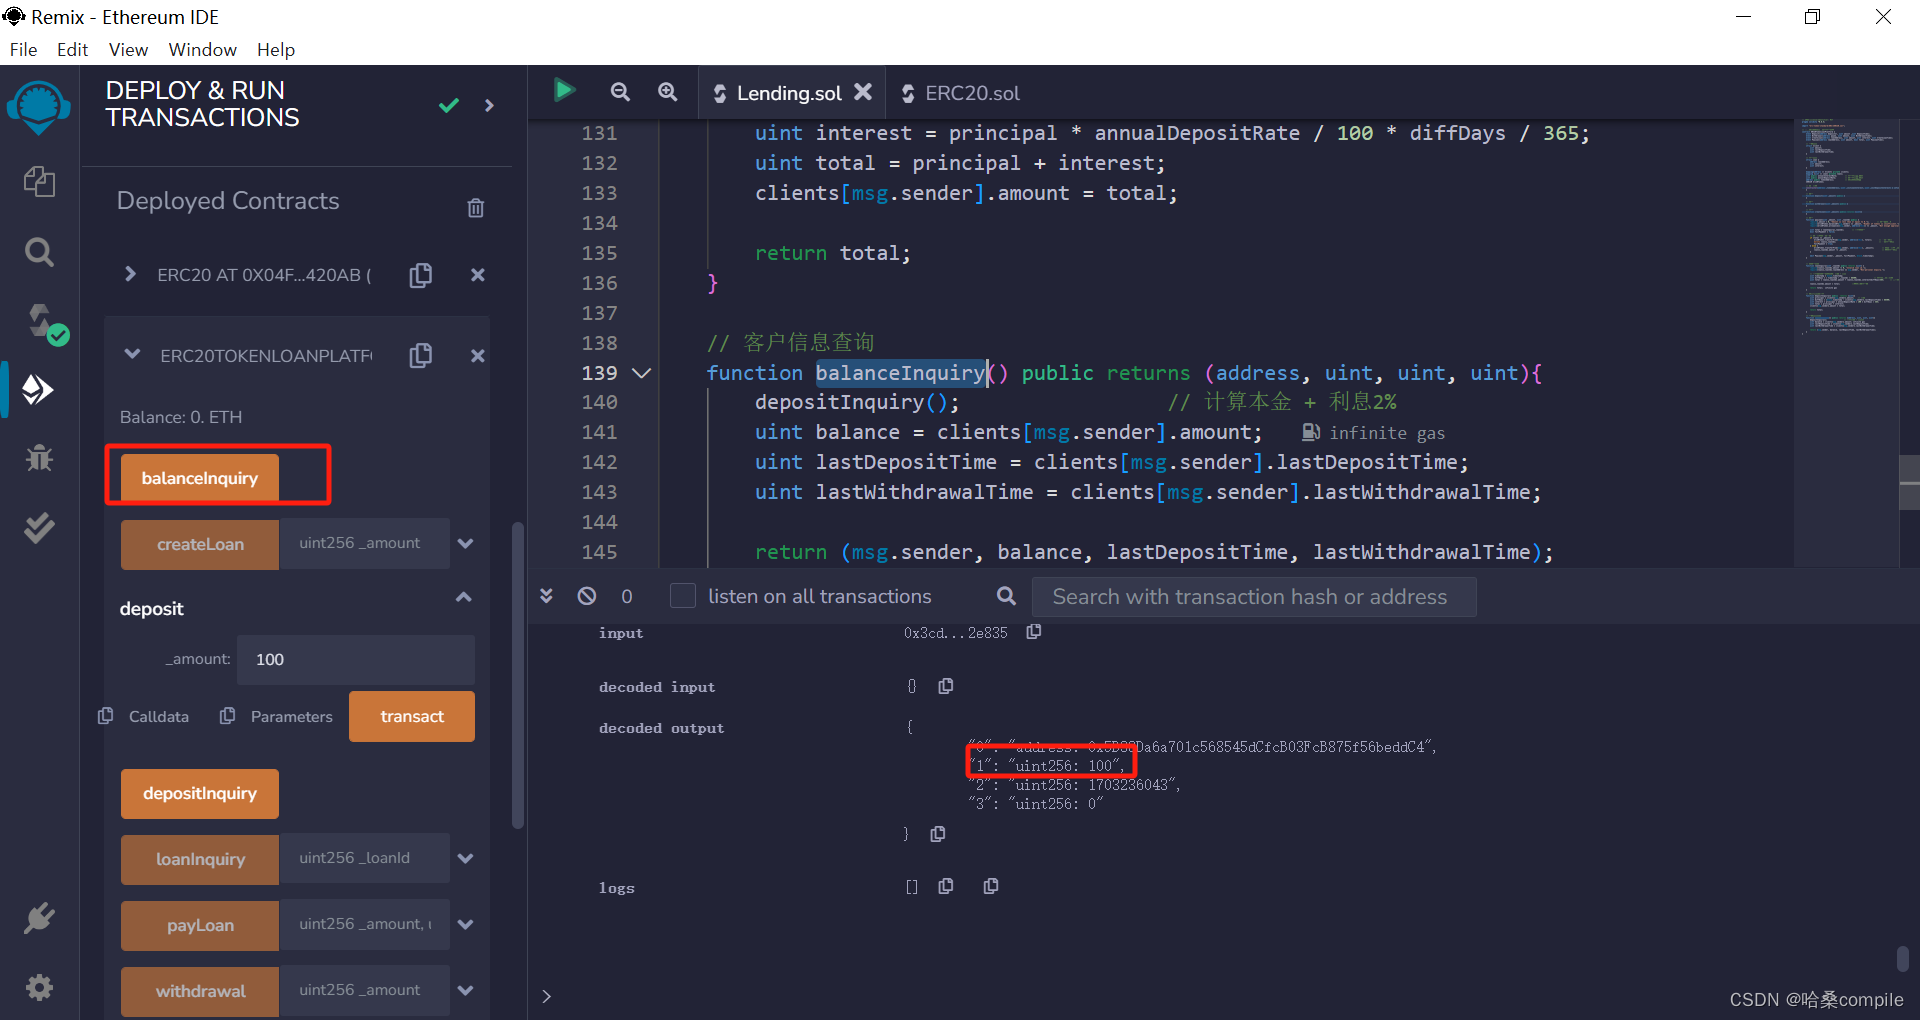Viewport: 1920px width, 1020px height.
Task: Click the loanInquiry uint256 _loanId field
Action: pos(365,858)
